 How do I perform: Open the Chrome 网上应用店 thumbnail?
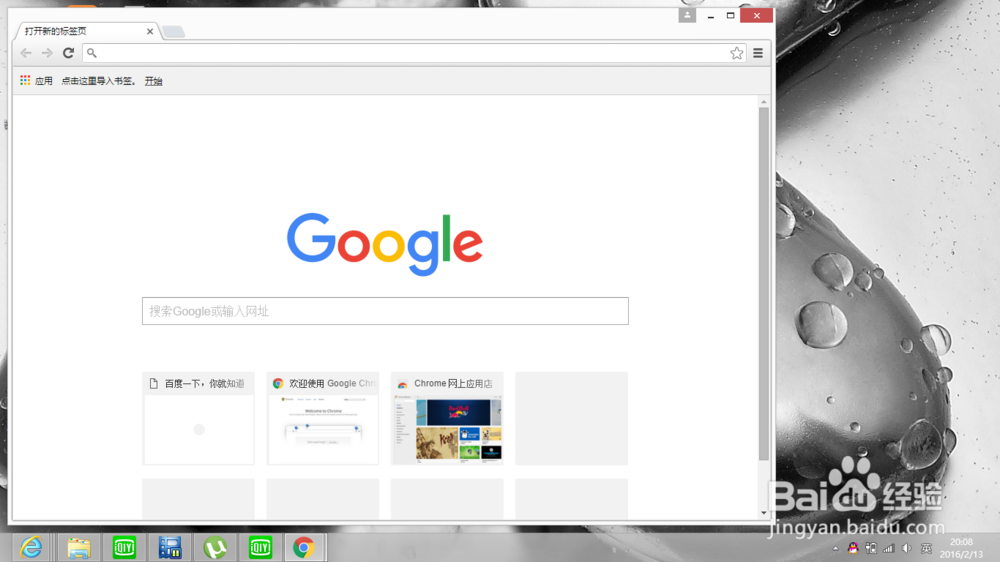[447, 418]
